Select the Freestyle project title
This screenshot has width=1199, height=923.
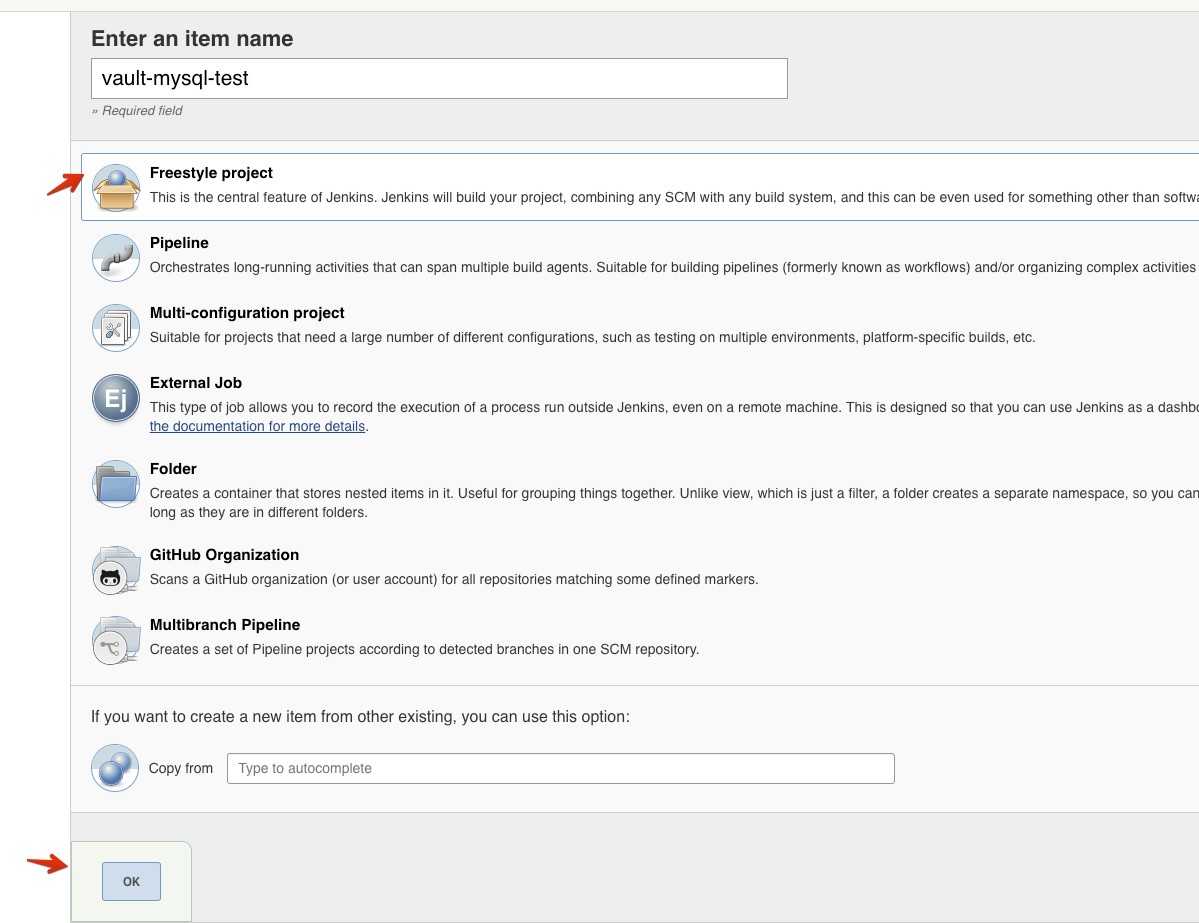(211, 173)
